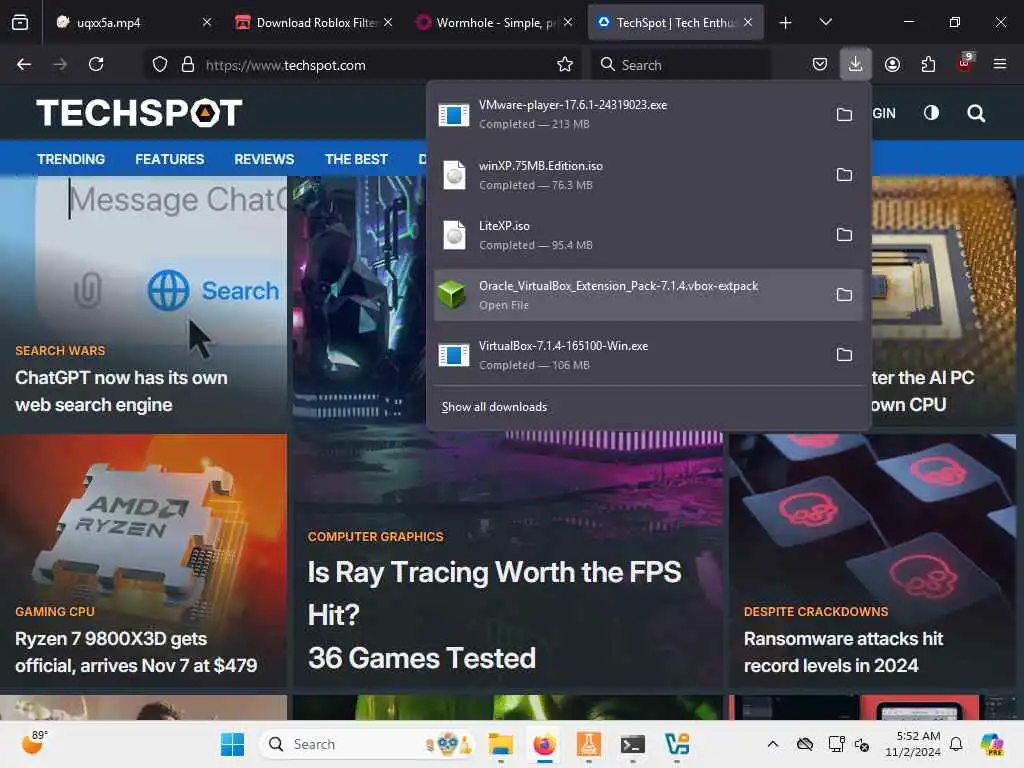Reload the TechSpot page
This screenshot has height=768, width=1024.
click(x=96, y=64)
